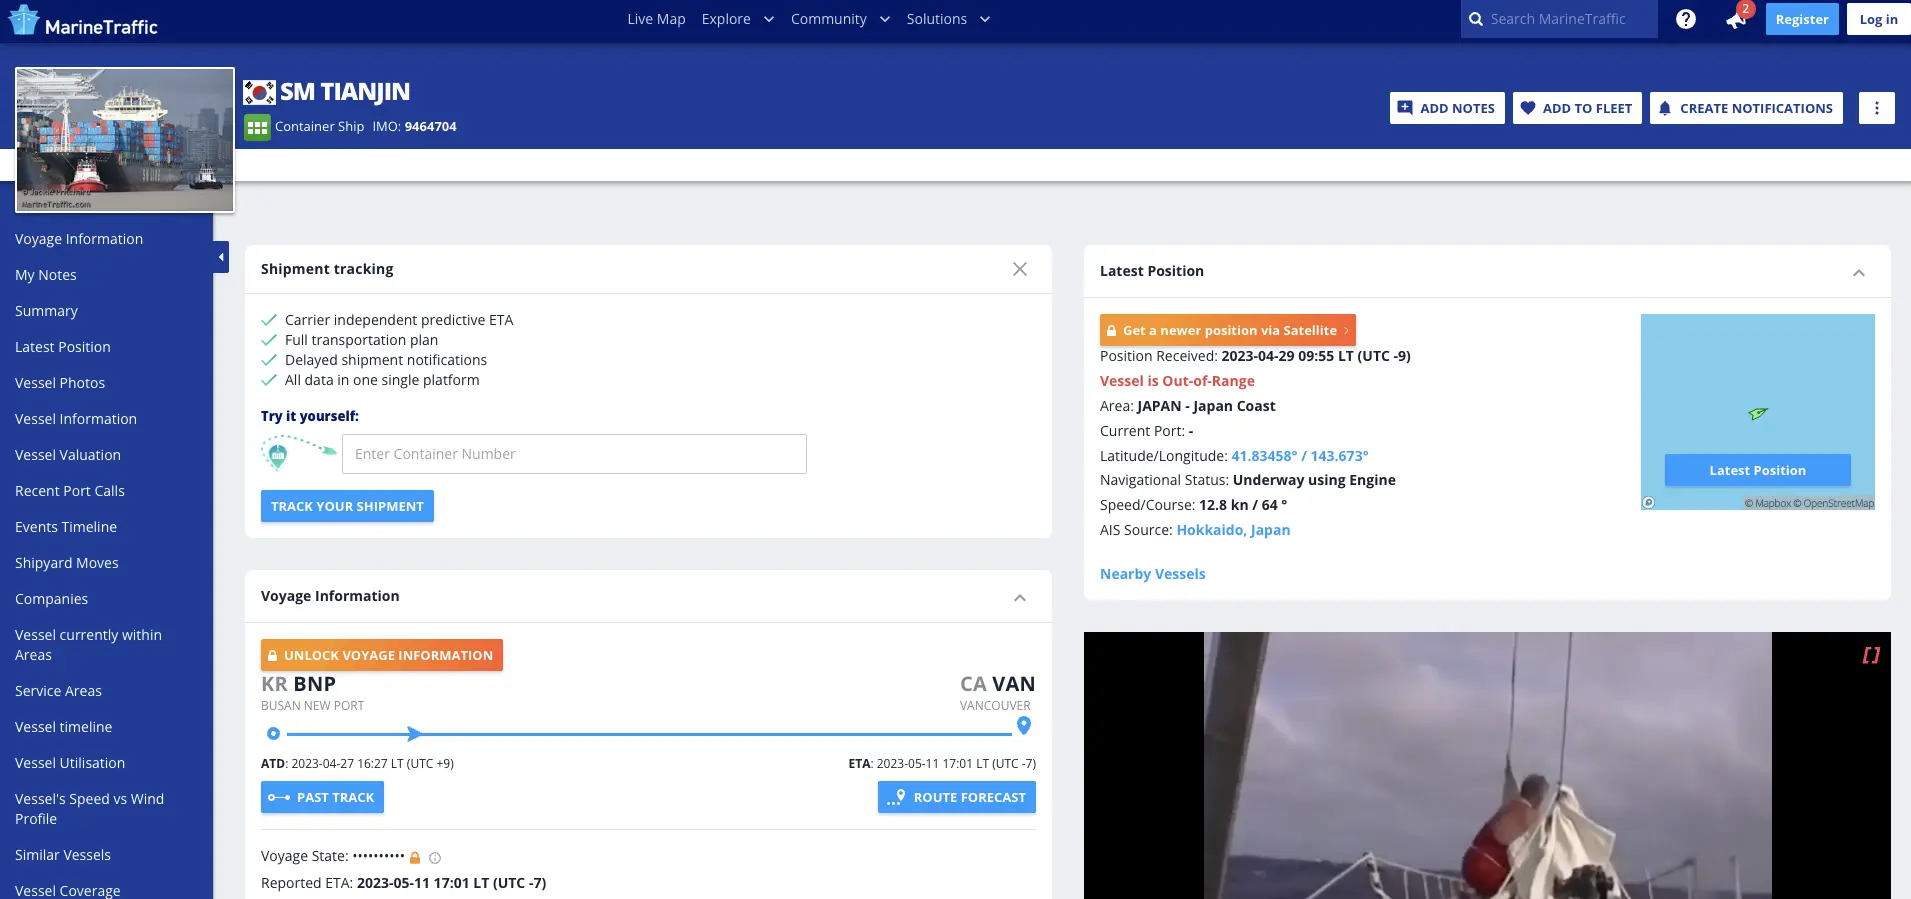Close the Shipment tracking panel
The height and width of the screenshot is (899, 1911).
click(1019, 269)
